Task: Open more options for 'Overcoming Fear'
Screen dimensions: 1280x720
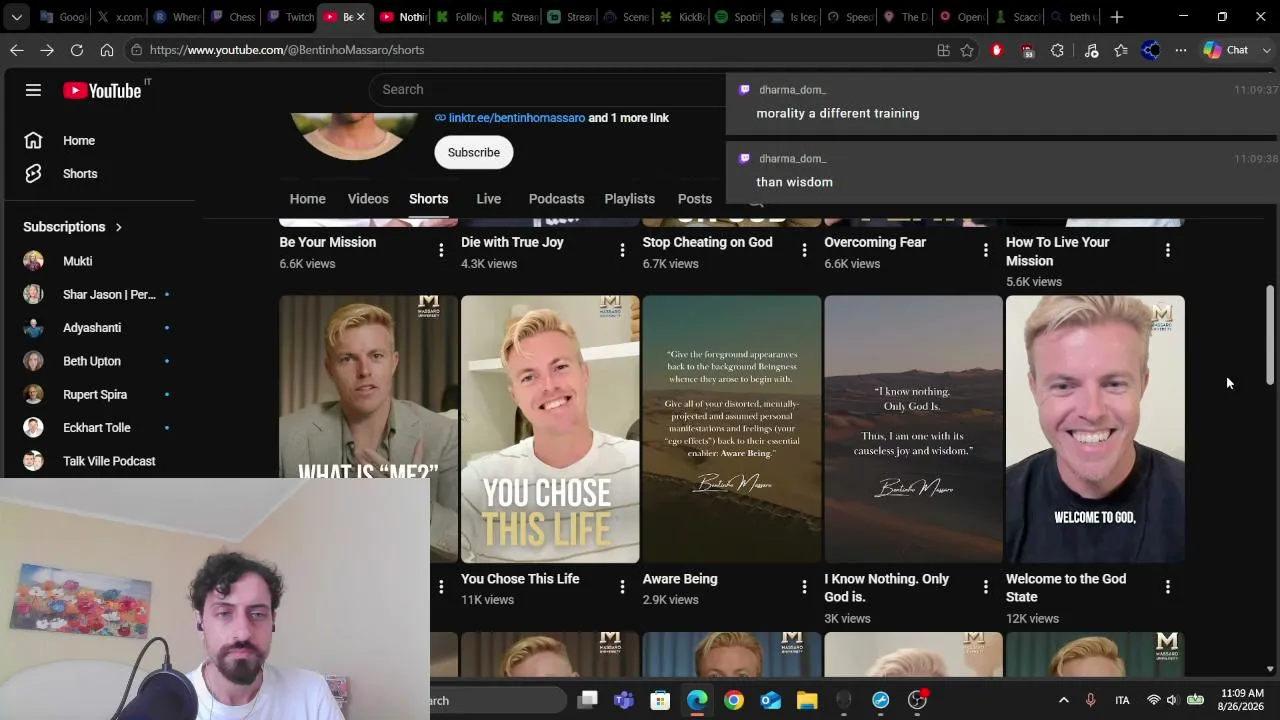Action: 986,250
